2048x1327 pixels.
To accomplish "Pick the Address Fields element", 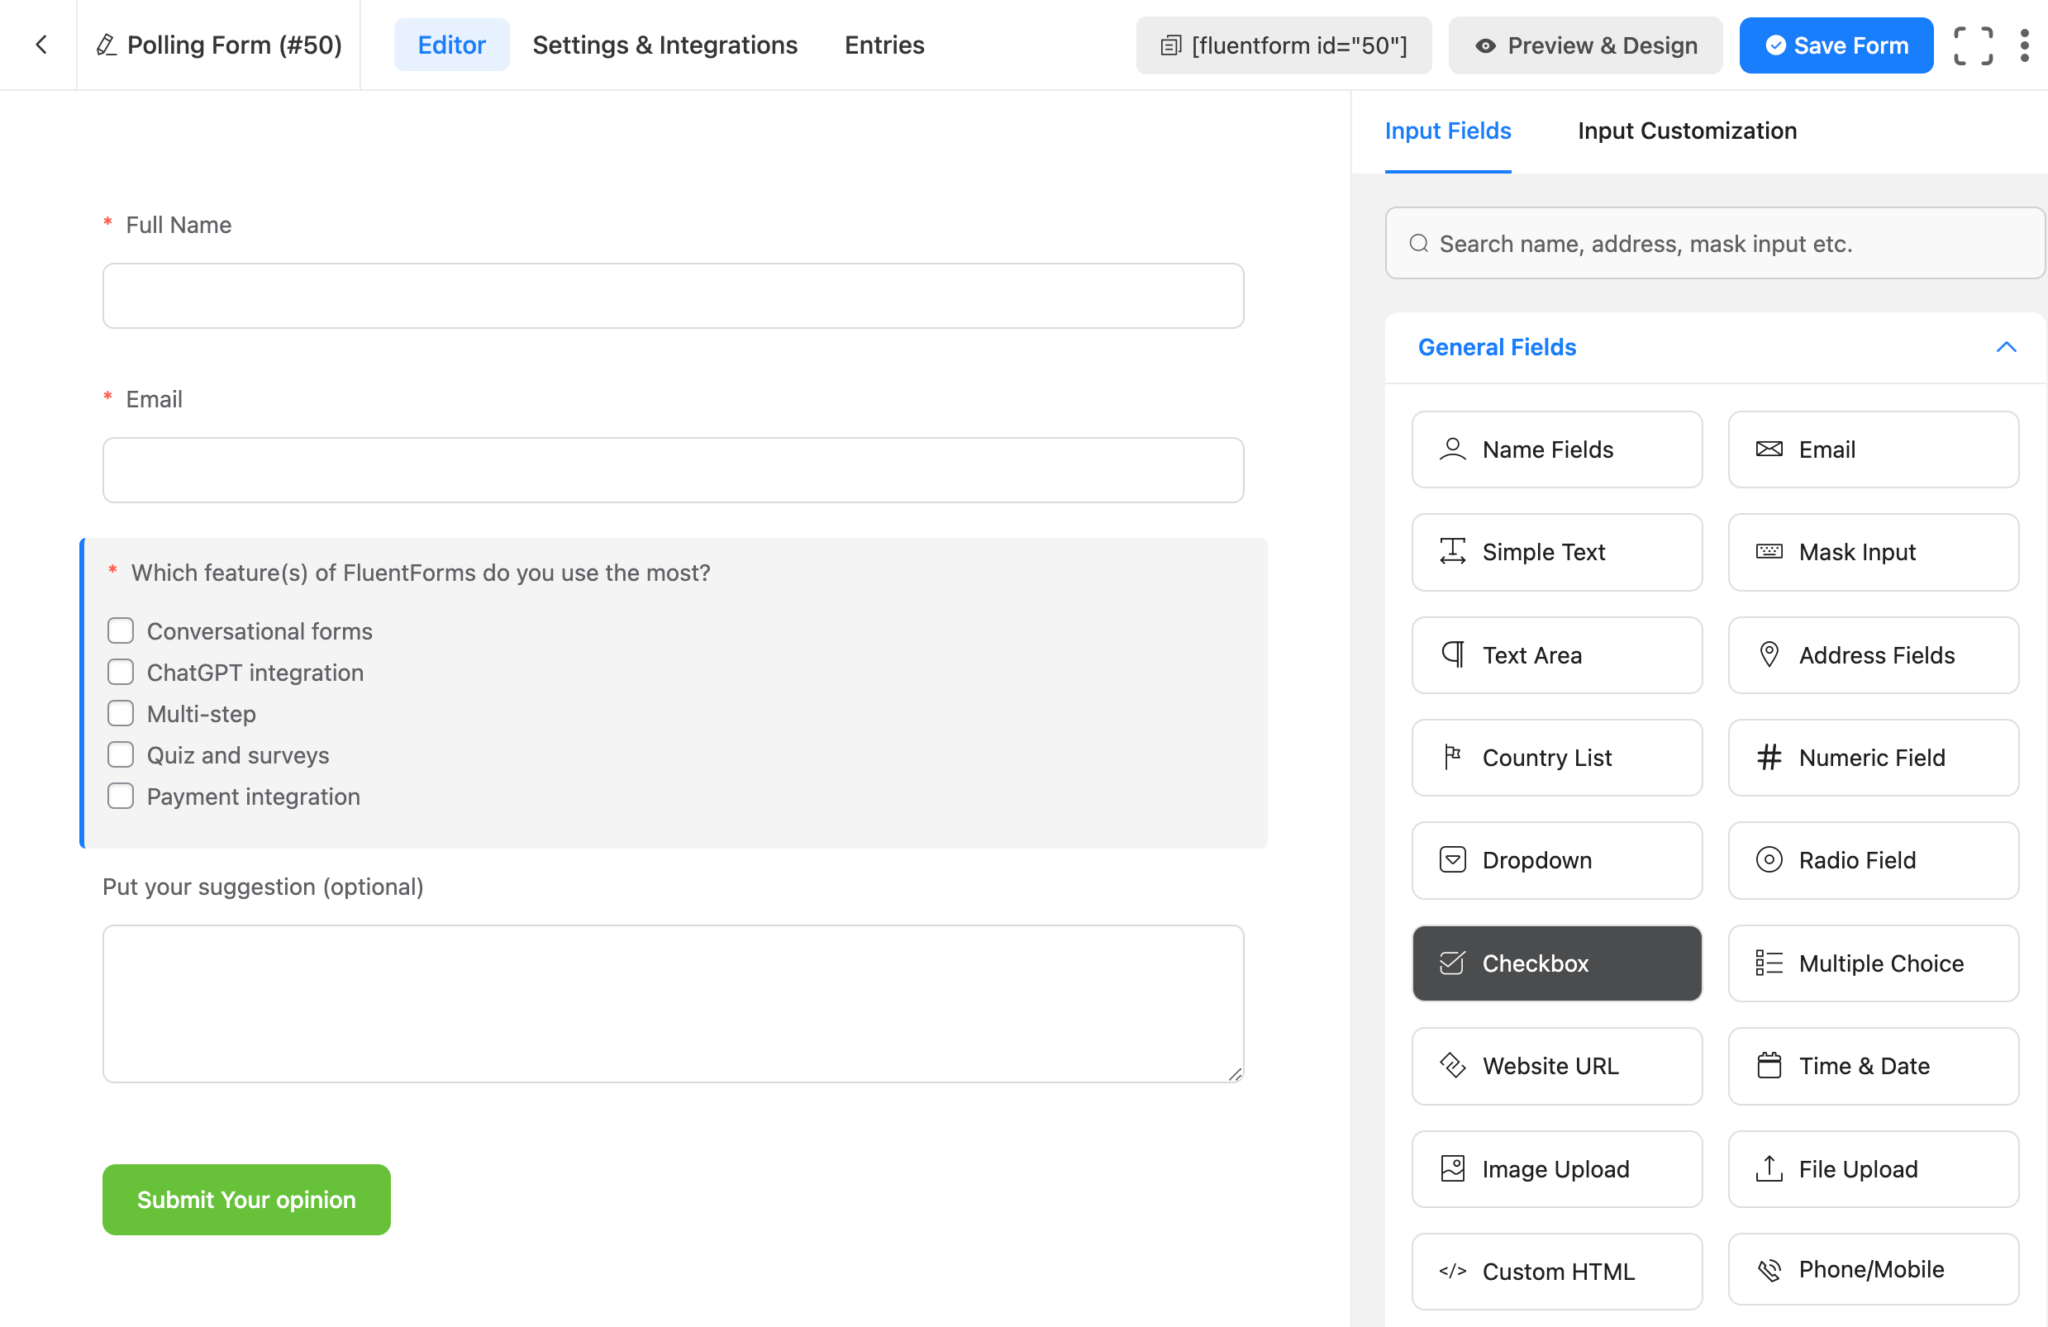I will pyautogui.click(x=1872, y=655).
